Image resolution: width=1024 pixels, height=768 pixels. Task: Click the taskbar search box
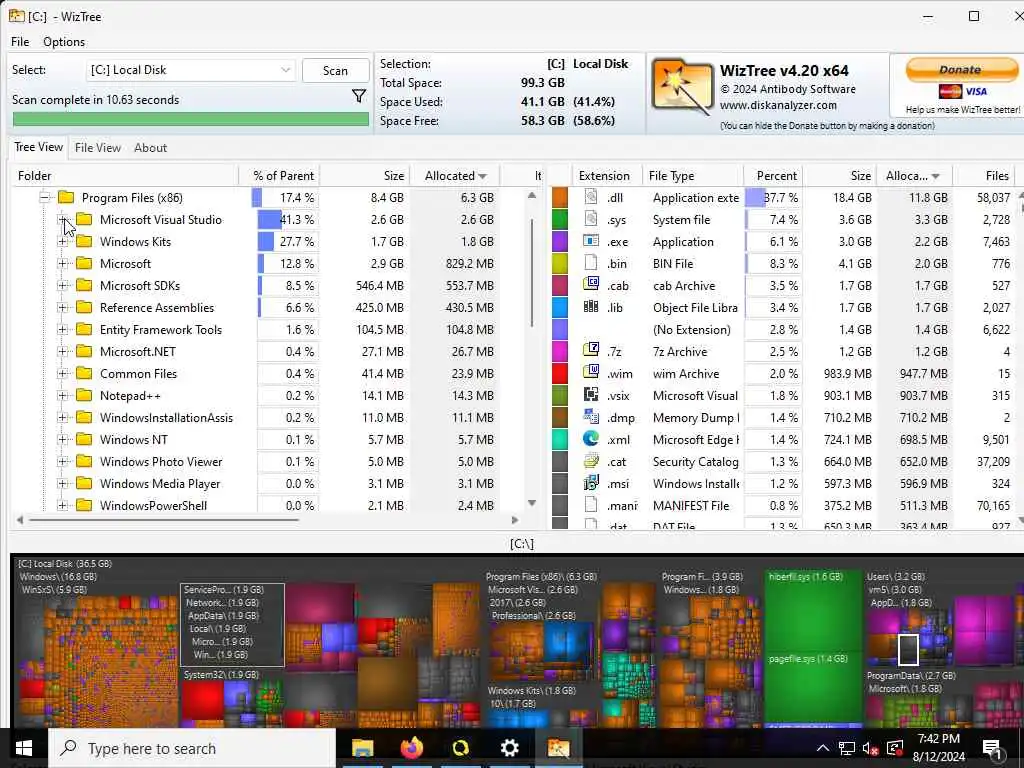[x=192, y=748]
